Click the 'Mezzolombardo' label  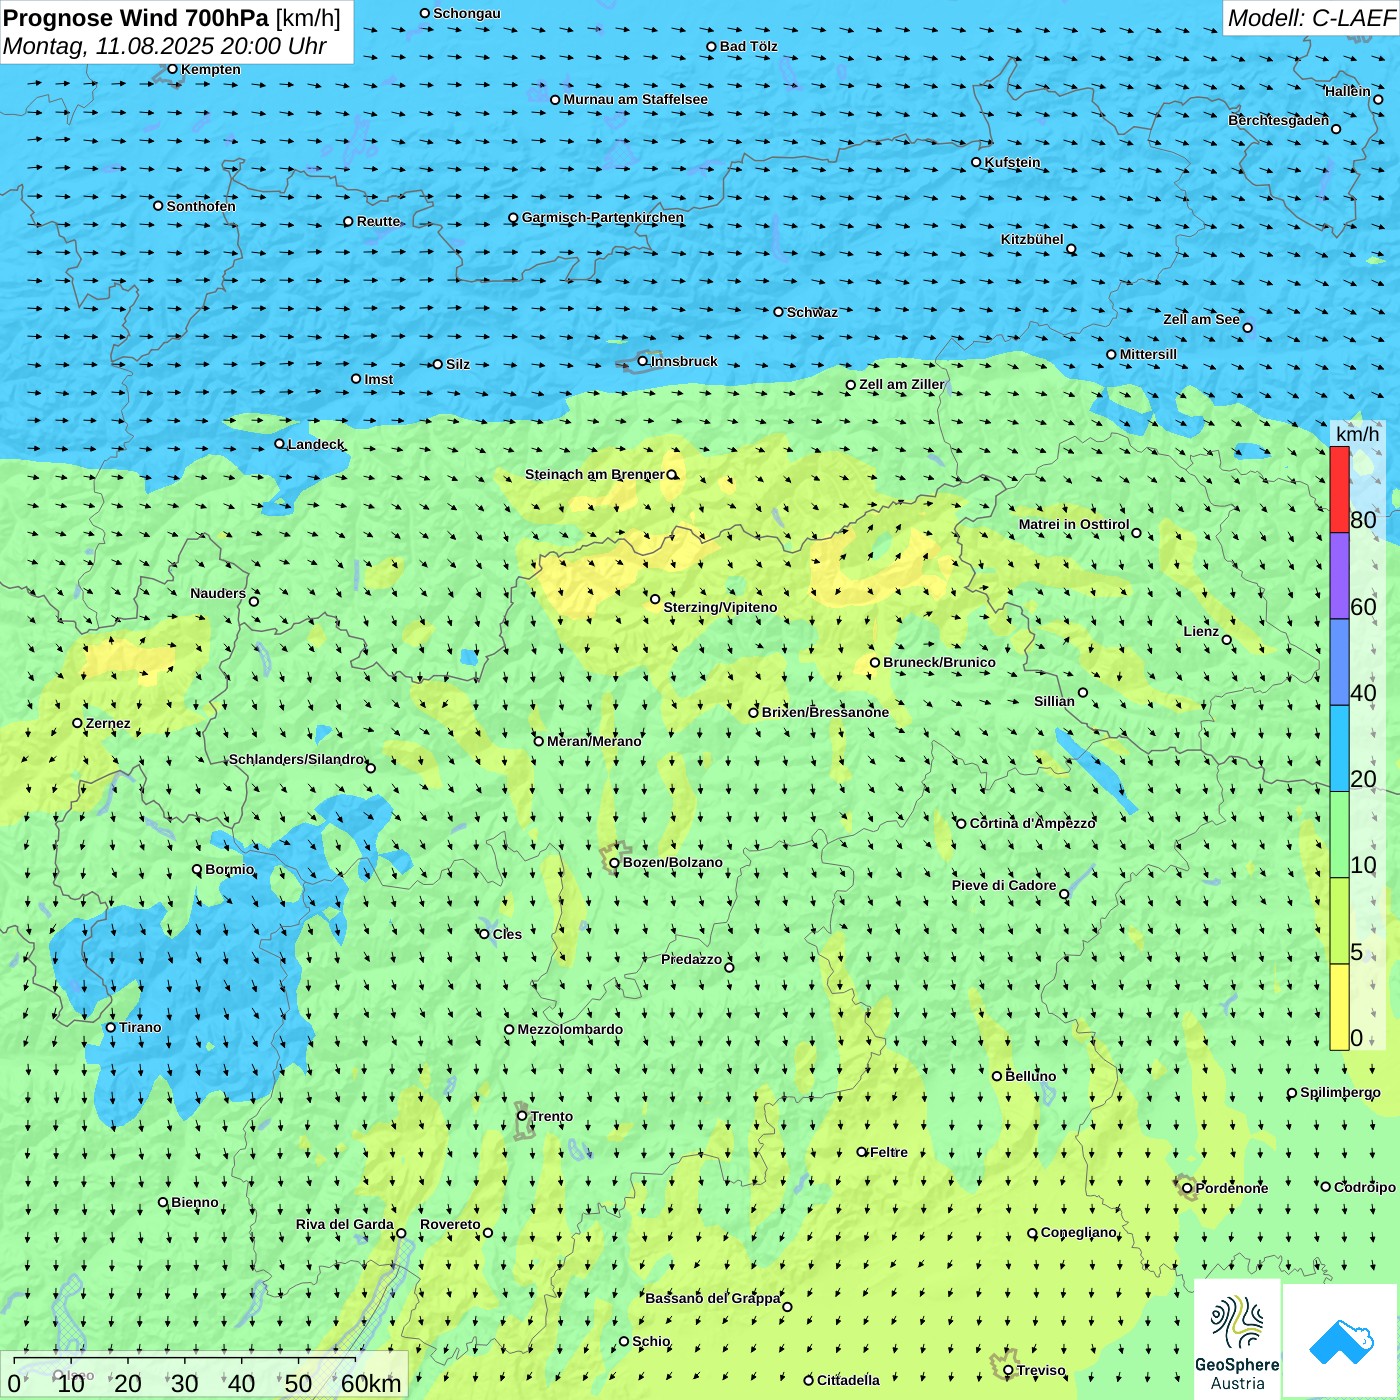[x=570, y=1029]
